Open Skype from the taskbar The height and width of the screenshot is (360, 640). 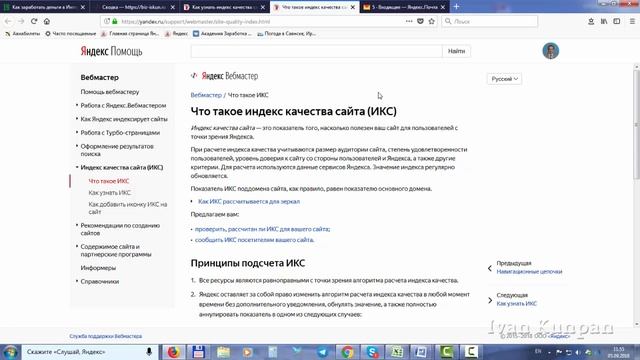372,352
